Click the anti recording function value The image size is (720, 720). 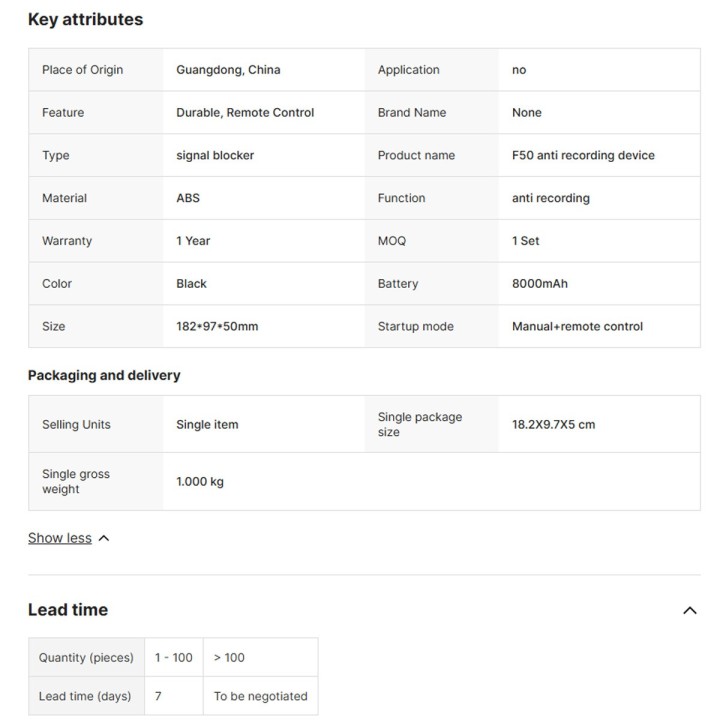pyautogui.click(x=550, y=198)
